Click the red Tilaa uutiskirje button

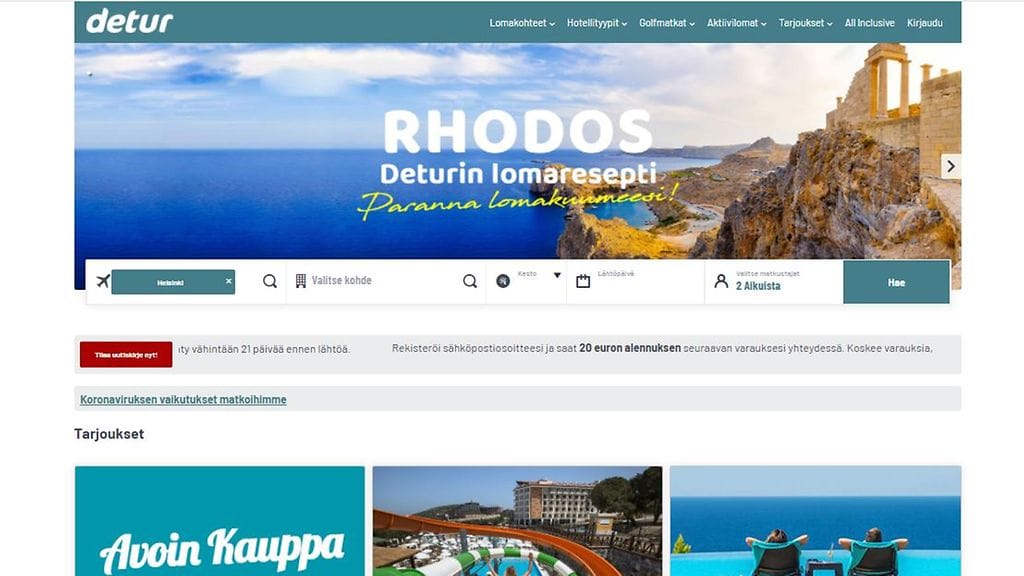coord(126,355)
